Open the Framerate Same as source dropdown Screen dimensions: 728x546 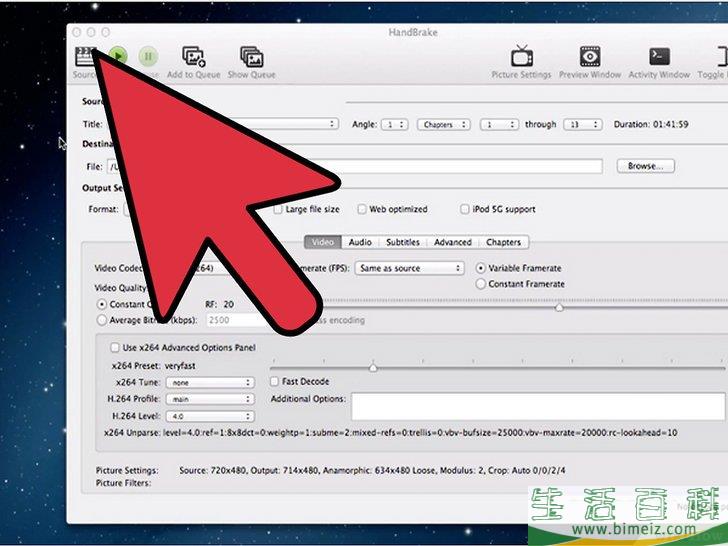[410, 268]
